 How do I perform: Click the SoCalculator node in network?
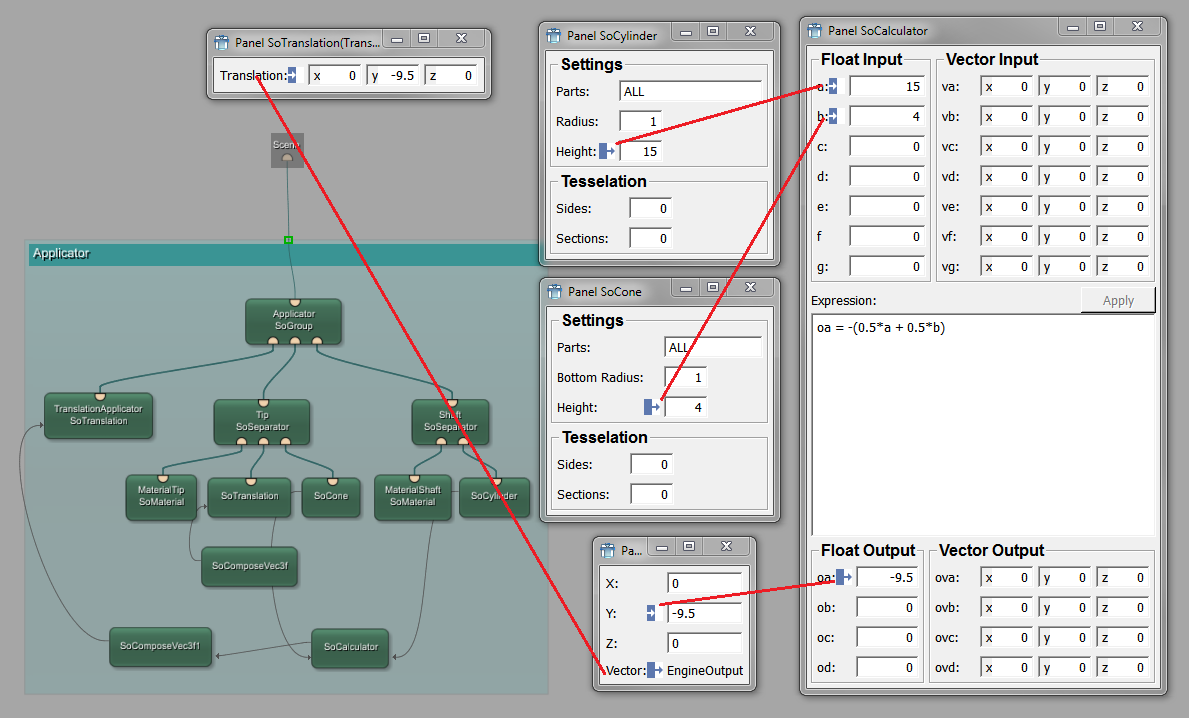[x=350, y=647]
